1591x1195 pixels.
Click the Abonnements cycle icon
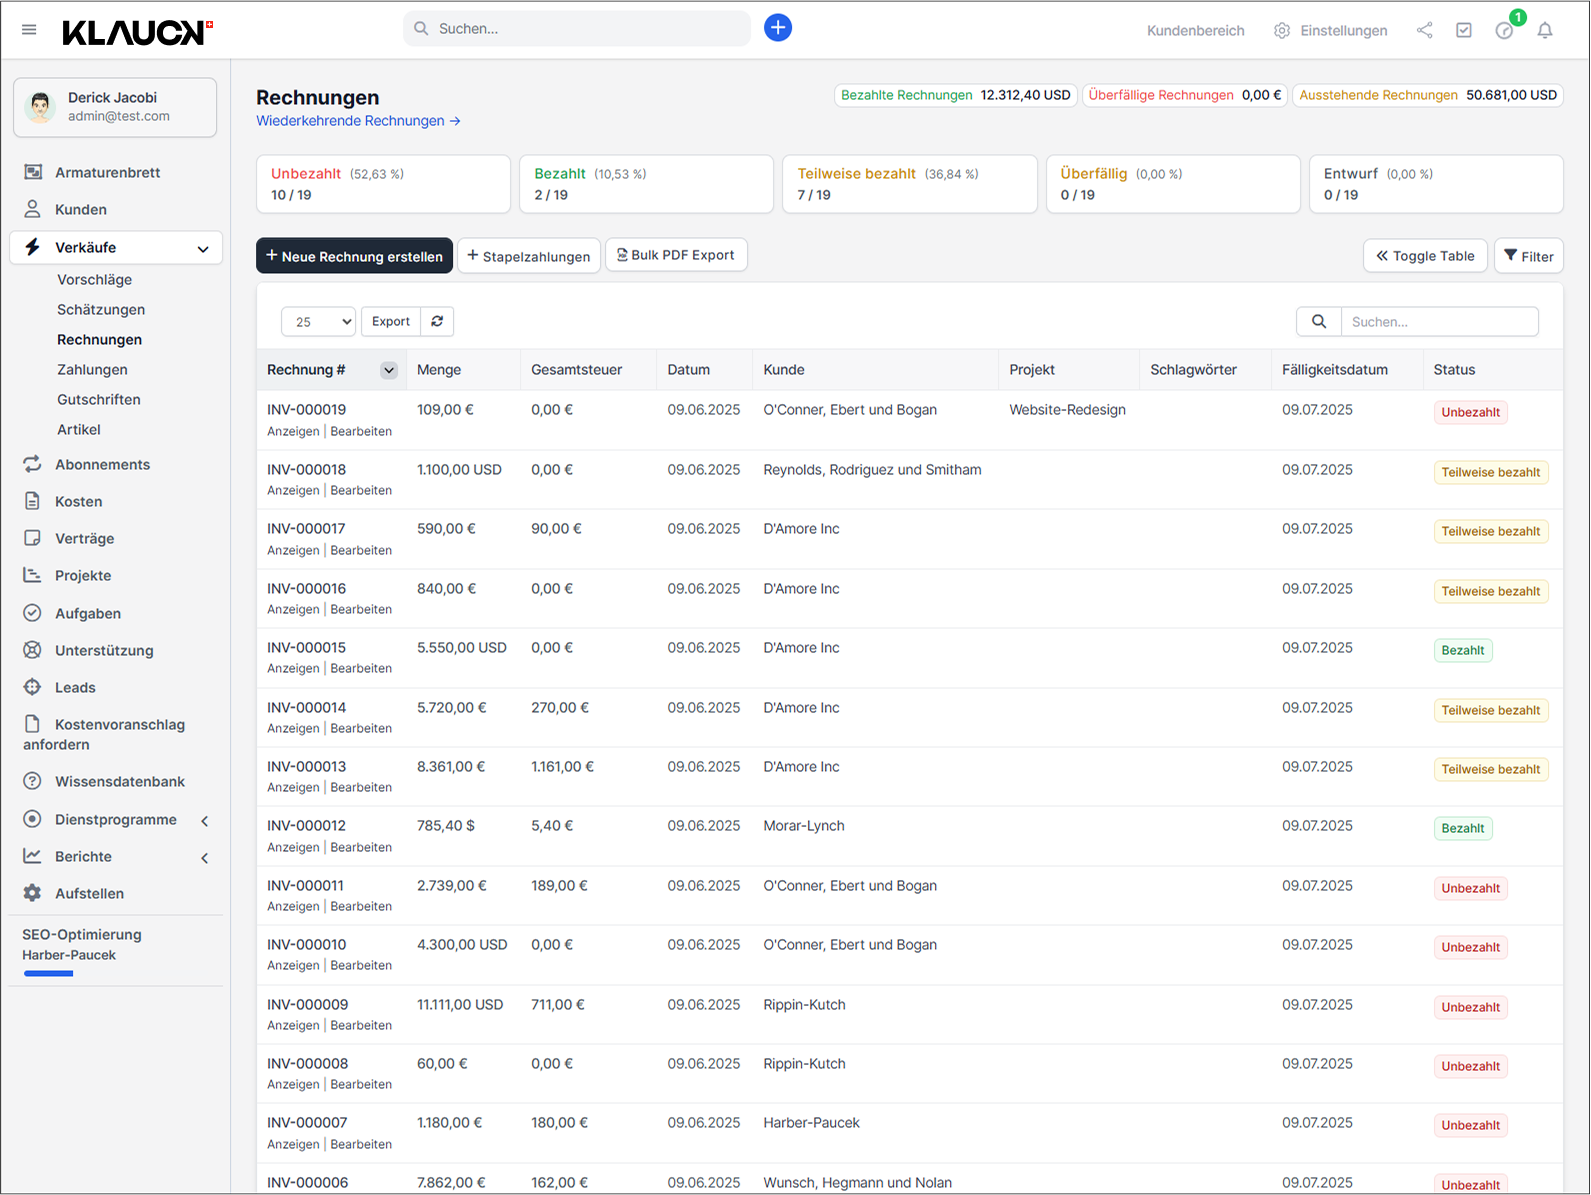33,464
